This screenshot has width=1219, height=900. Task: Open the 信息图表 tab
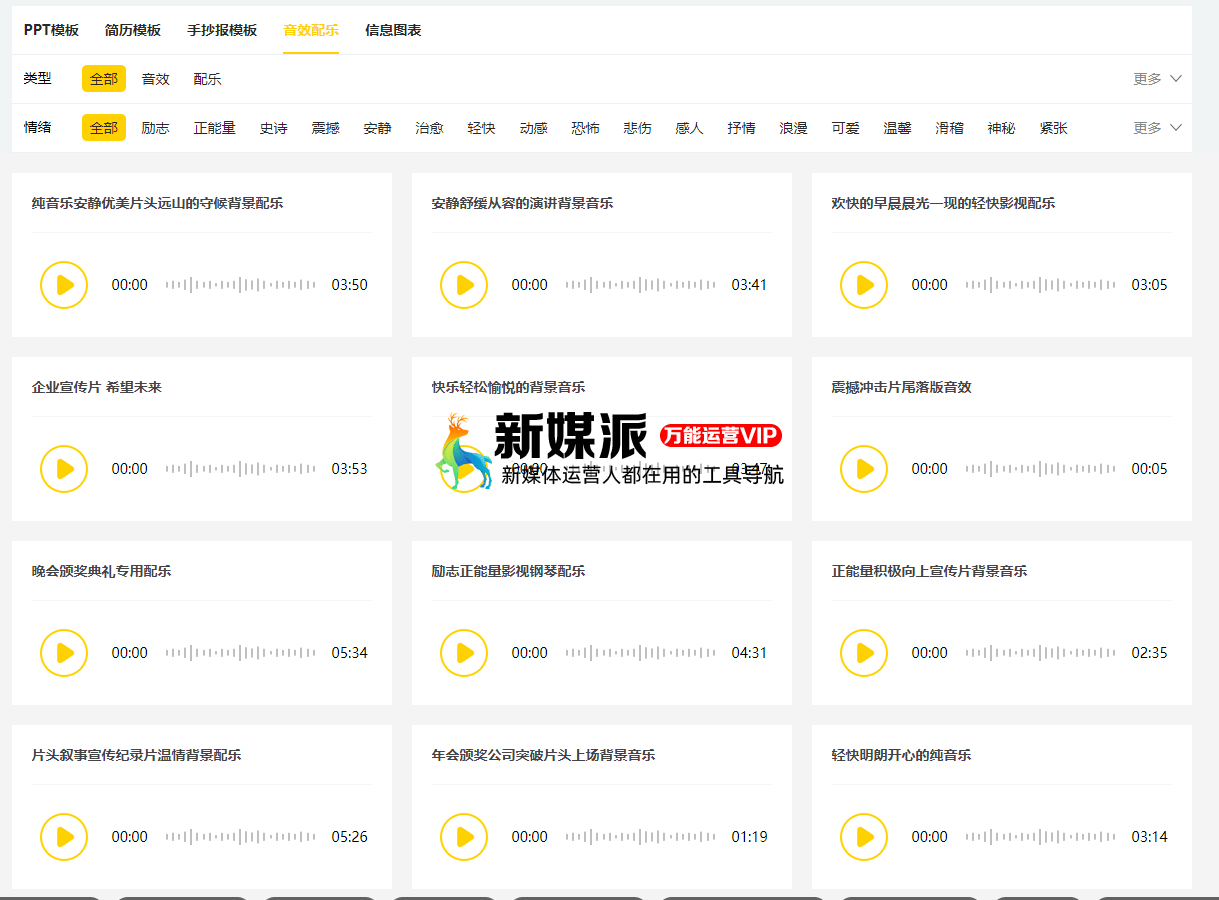393,30
